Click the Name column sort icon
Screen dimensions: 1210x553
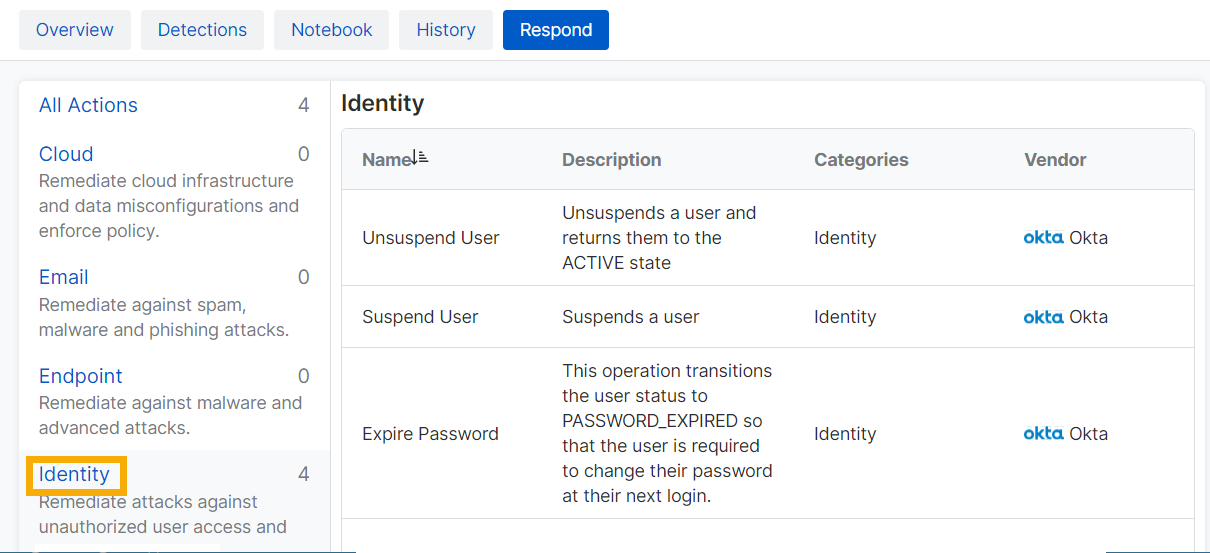pos(420,158)
